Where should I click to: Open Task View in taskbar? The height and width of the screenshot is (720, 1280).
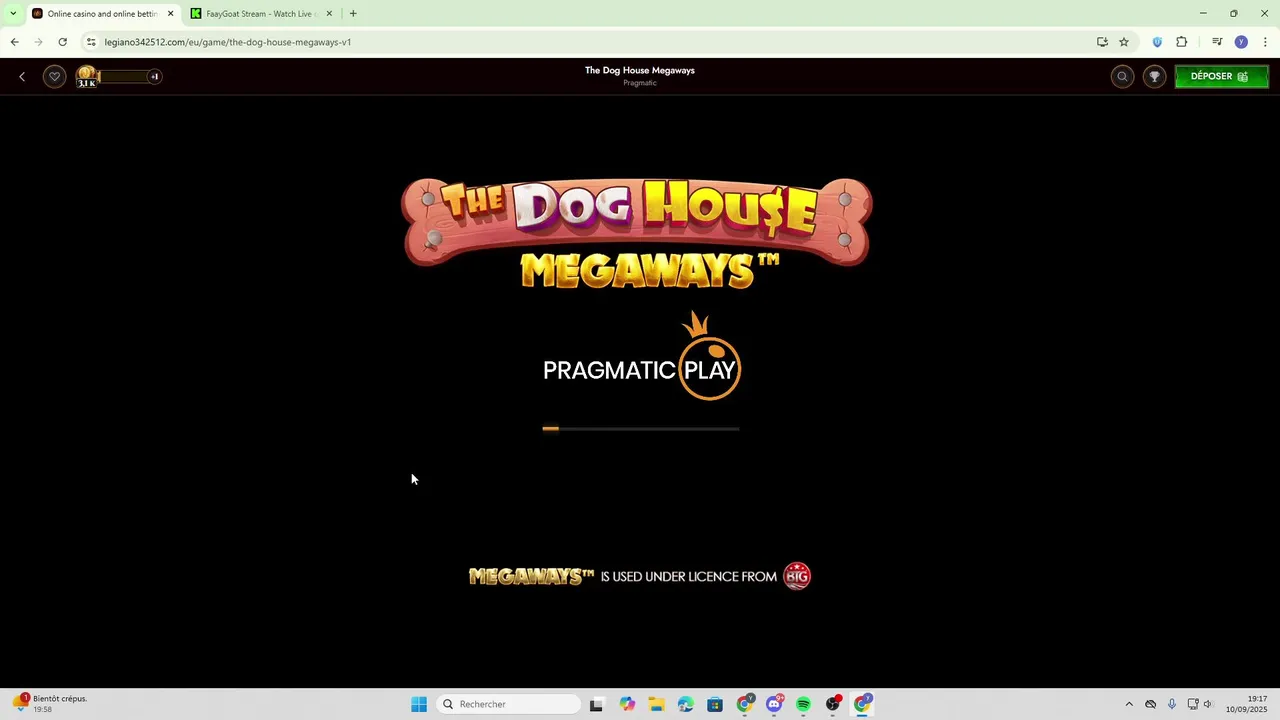pyautogui.click(x=596, y=704)
